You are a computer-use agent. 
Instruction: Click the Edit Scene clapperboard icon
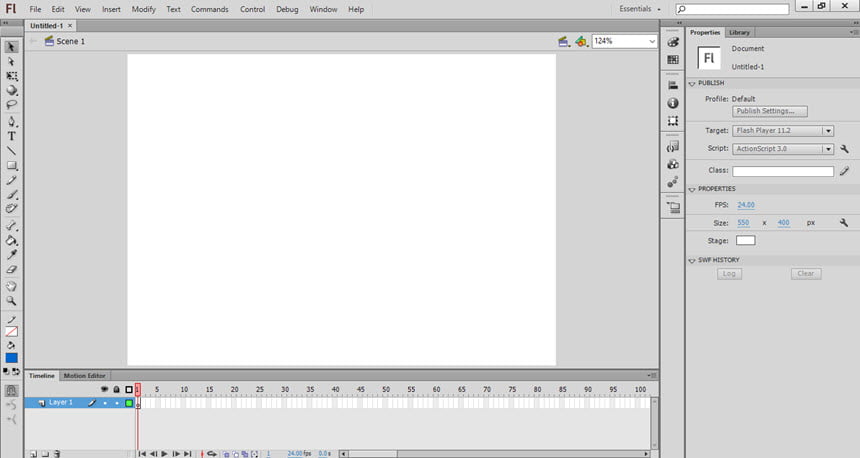[563, 41]
